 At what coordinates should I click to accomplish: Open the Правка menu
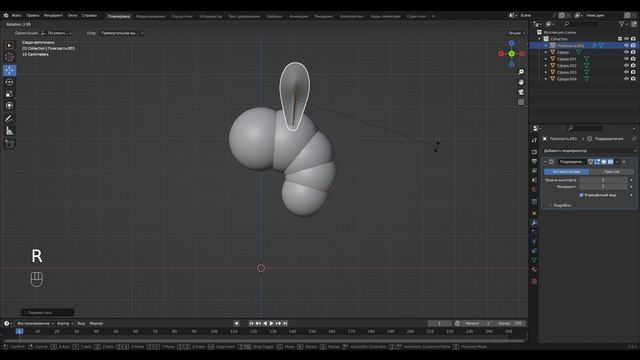tap(33, 16)
